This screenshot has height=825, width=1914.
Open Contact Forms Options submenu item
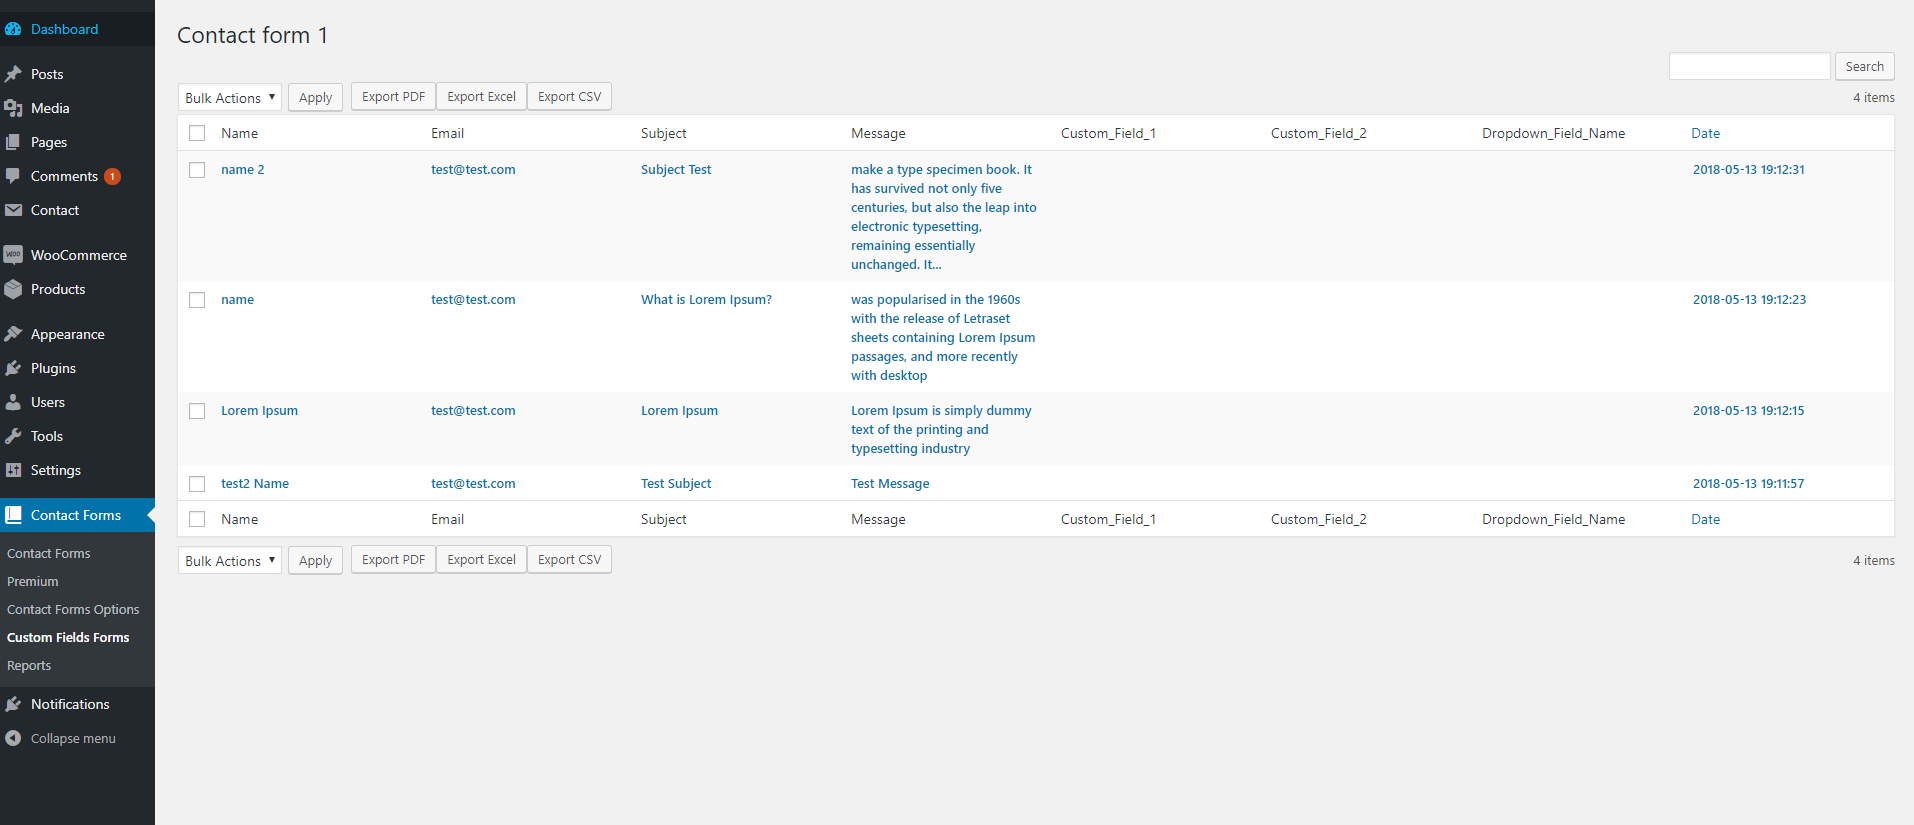(x=73, y=609)
